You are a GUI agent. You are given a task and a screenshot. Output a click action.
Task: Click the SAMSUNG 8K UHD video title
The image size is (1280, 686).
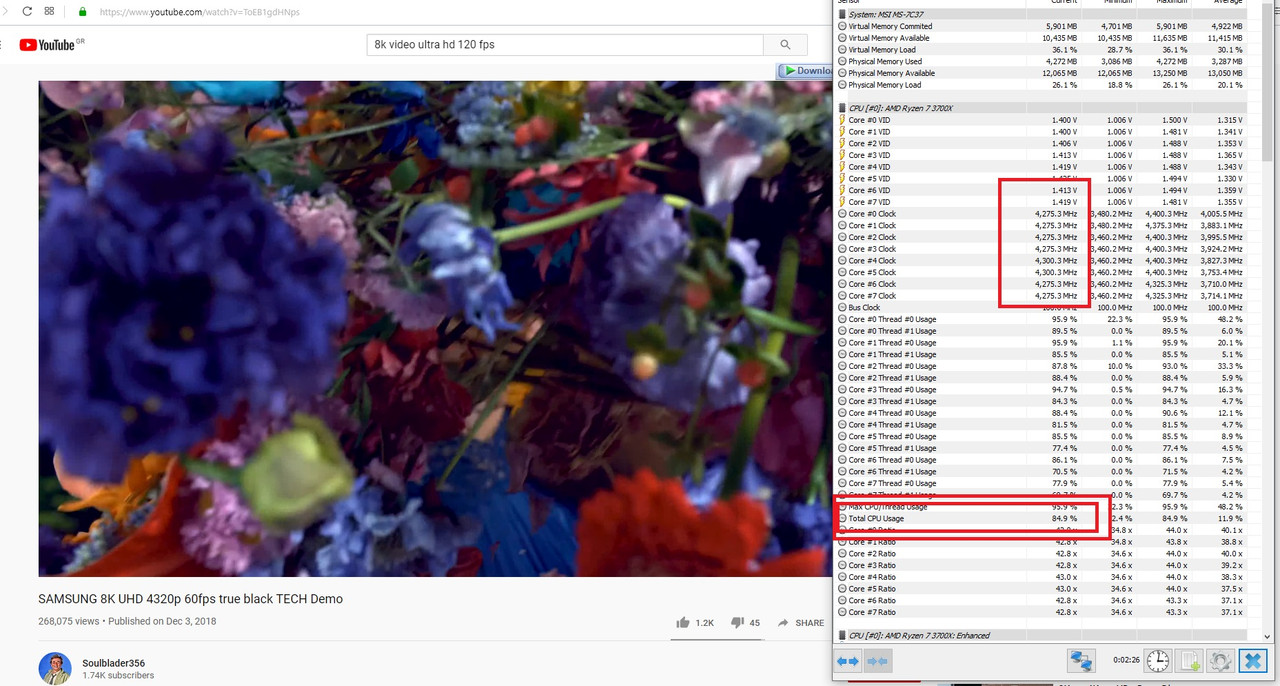click(190, 599)
